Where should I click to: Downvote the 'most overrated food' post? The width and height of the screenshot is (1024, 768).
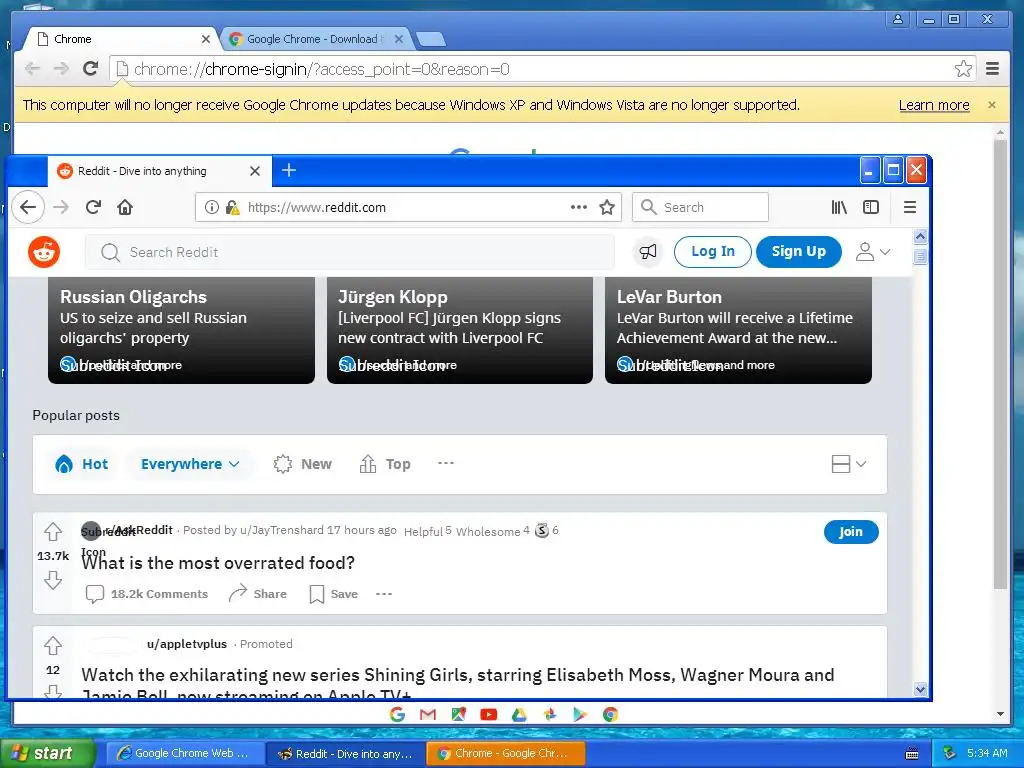point(53,580)
